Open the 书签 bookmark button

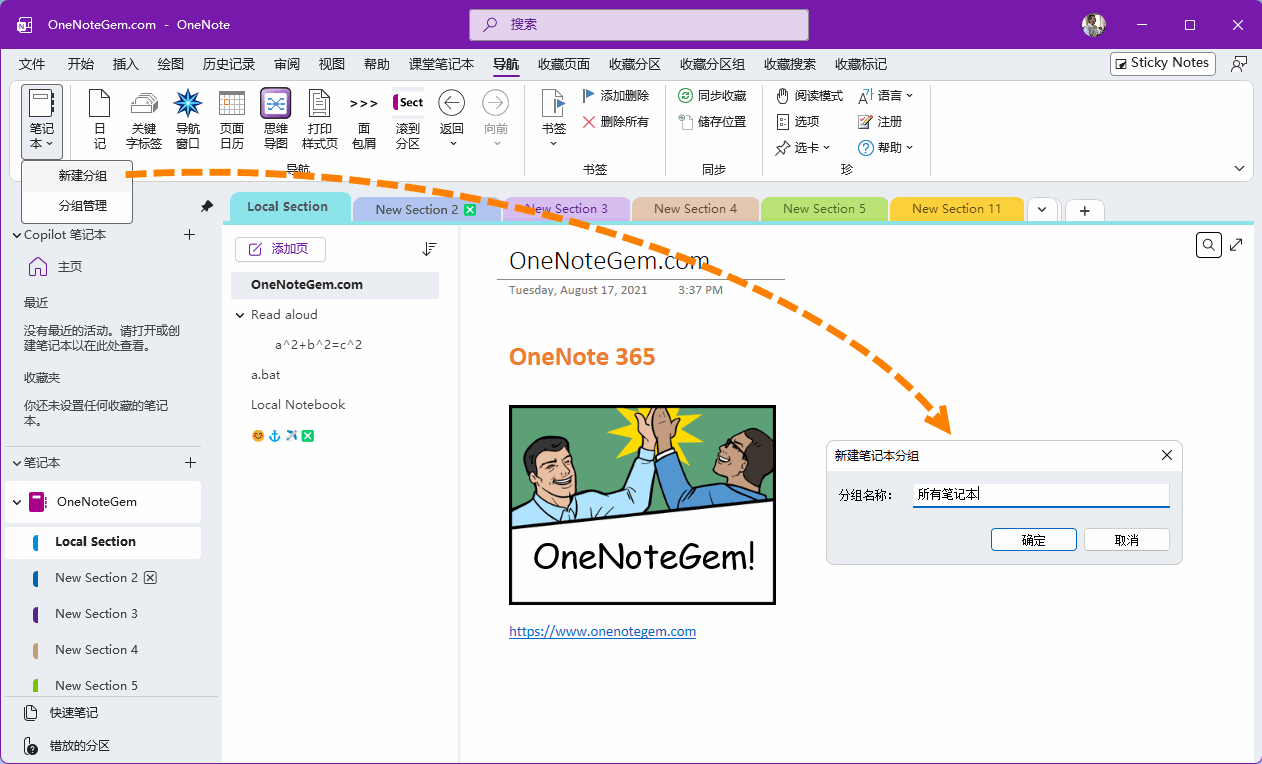pos(554,120)
